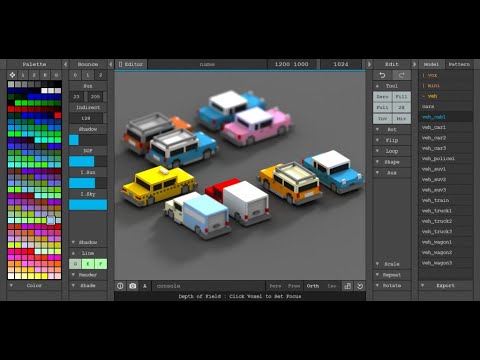The width and height of the screenshot is (480, 360).
Task: Expand the Shade section
Action: (88, 286)
